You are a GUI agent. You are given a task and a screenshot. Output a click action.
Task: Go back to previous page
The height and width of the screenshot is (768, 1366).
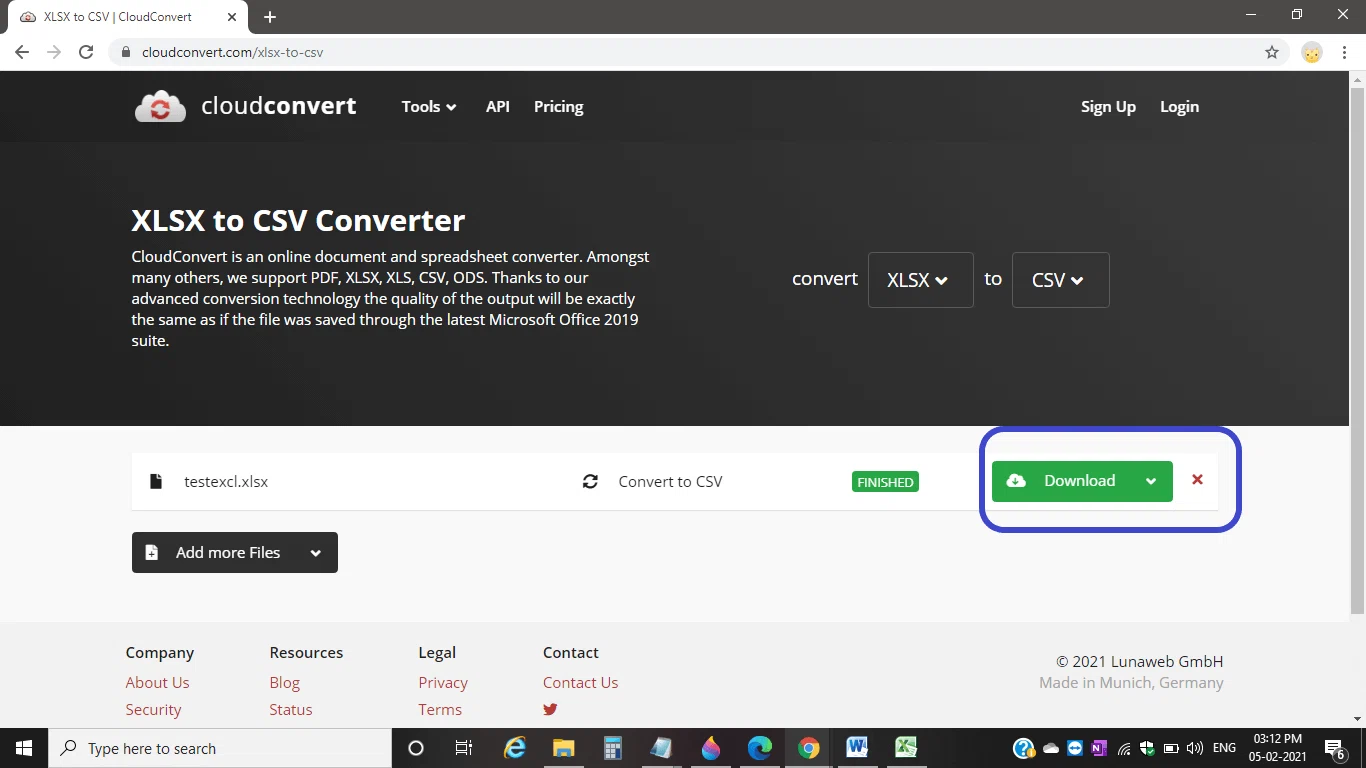pyautogui.click(x=22, y=52)
